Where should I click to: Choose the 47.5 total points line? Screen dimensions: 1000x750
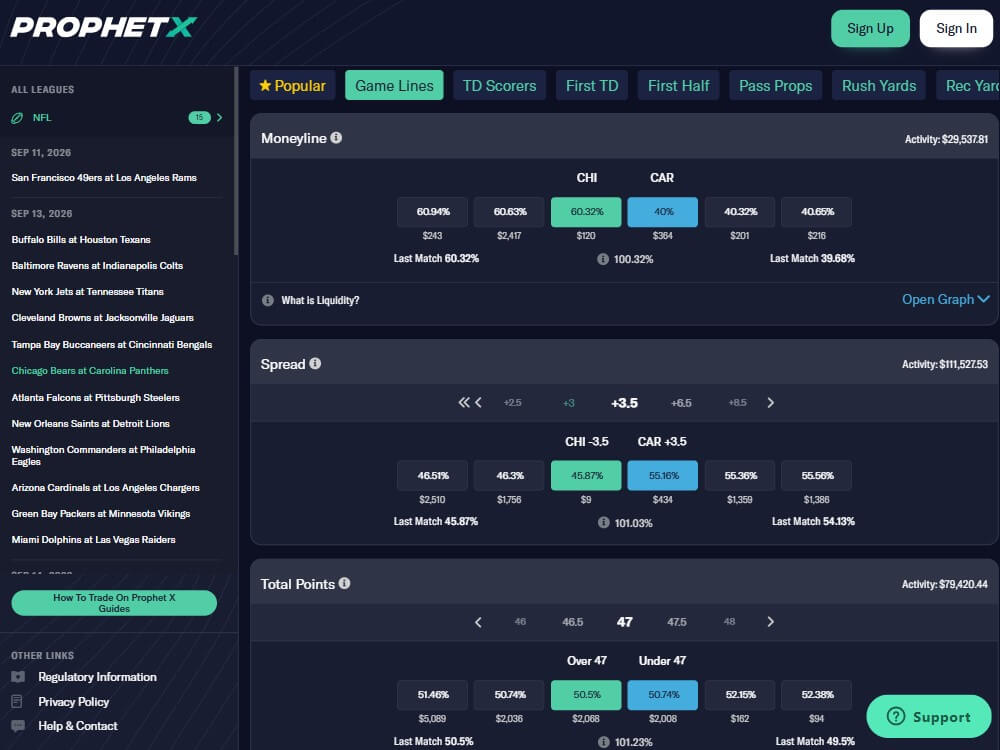click(x=677, y=622)
